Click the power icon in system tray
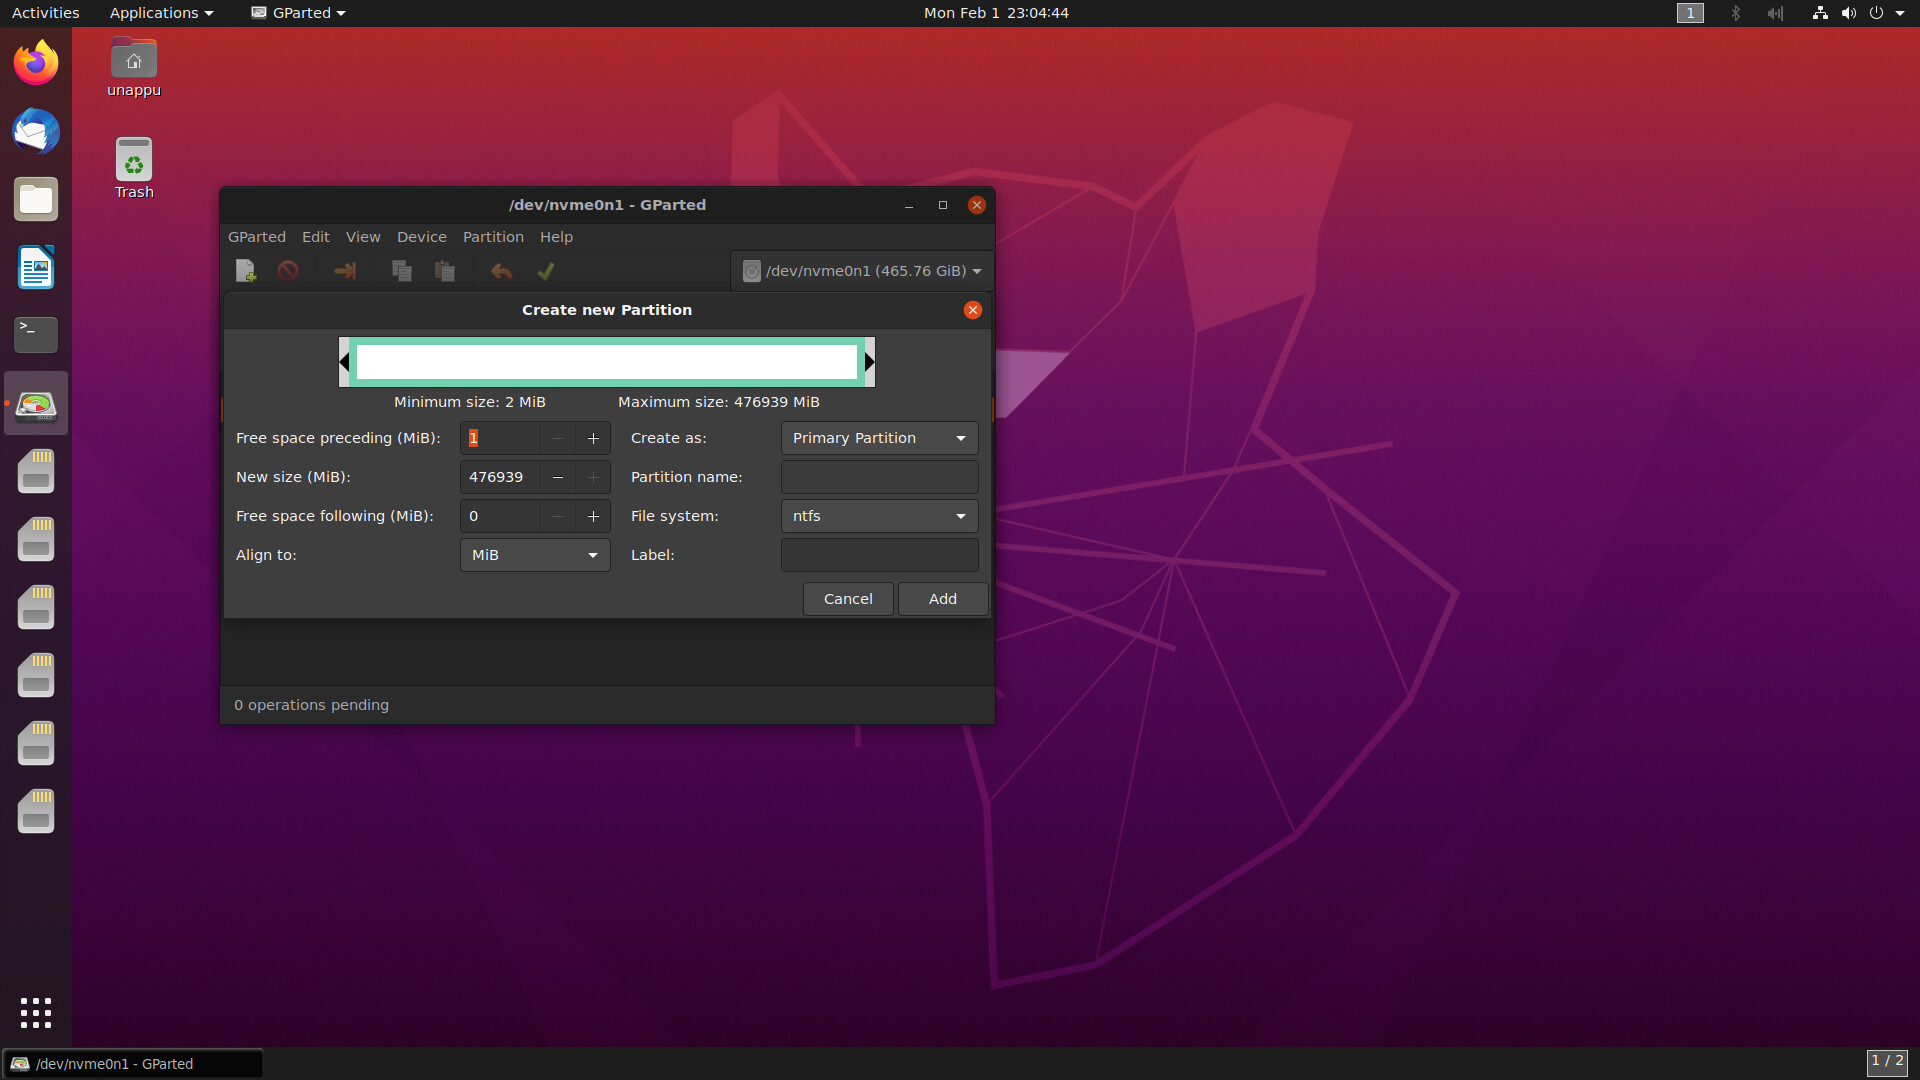1920x1080 pixels. click(1876, 13)
